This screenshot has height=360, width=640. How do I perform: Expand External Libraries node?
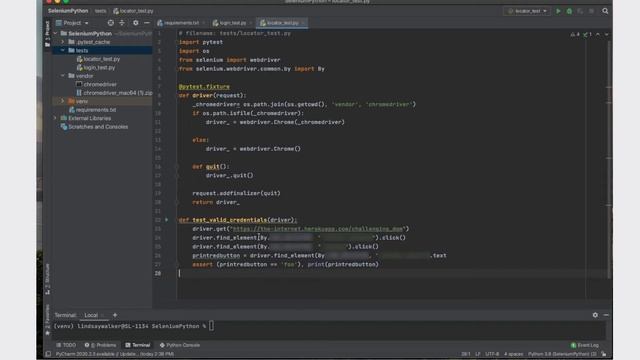point(56,118)
